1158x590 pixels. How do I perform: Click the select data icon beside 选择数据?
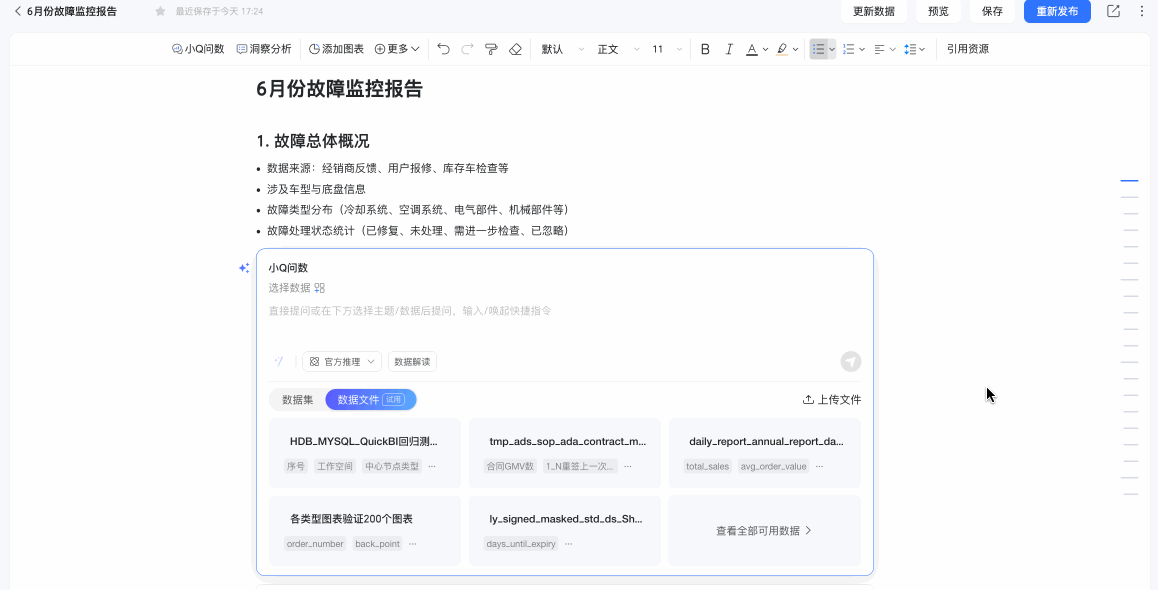coord(320,288)
